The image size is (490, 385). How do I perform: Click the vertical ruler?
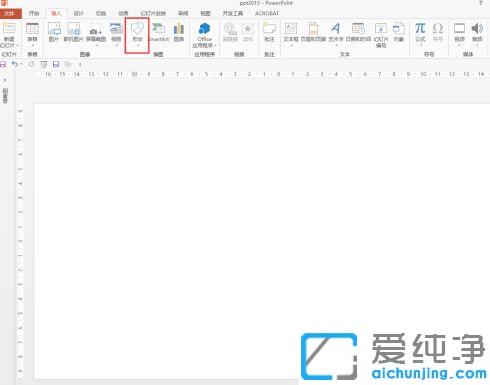click(20, 242)
